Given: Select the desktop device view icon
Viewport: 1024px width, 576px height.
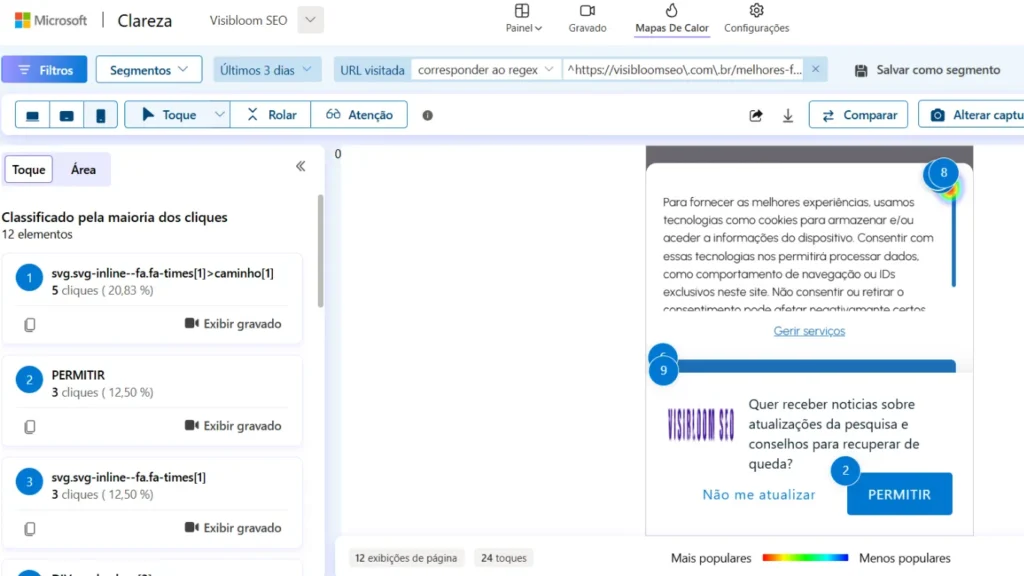Looking at the screenshot, I should [x=31, y=114].
